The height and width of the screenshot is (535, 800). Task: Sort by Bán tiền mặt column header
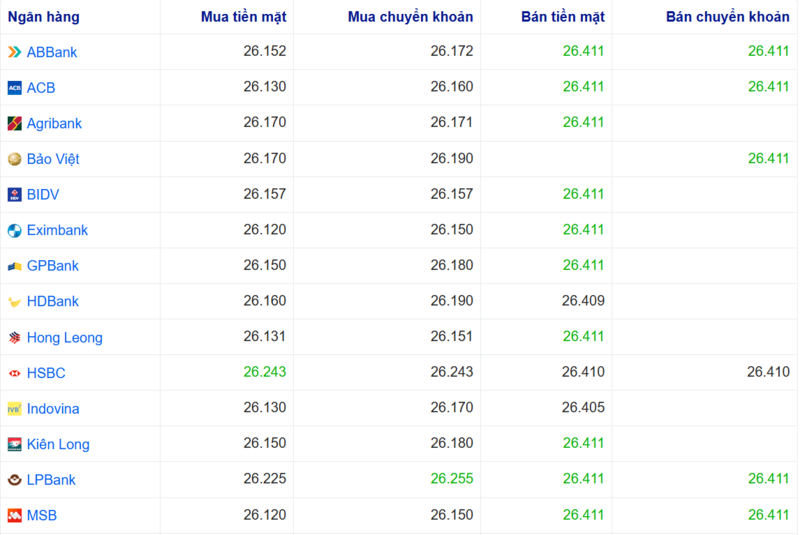click(x=563, y=17)
